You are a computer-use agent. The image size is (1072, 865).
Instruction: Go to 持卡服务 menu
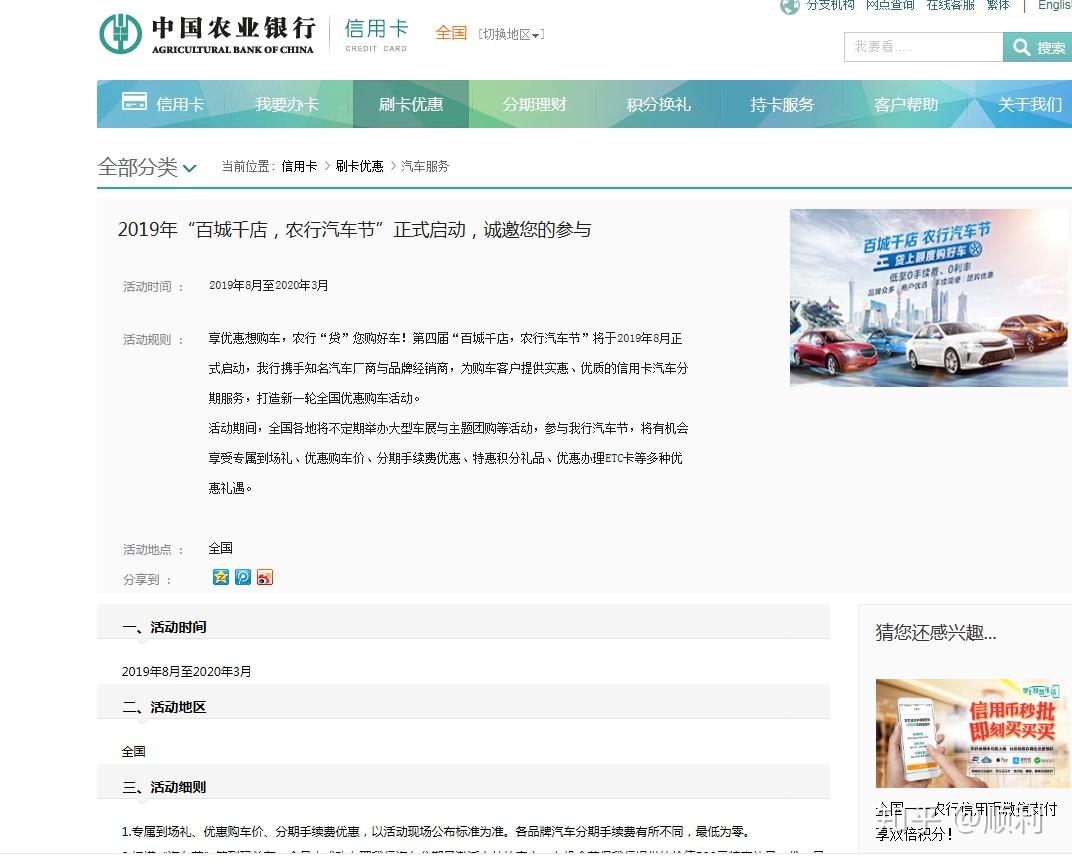(x=782, y=104)
